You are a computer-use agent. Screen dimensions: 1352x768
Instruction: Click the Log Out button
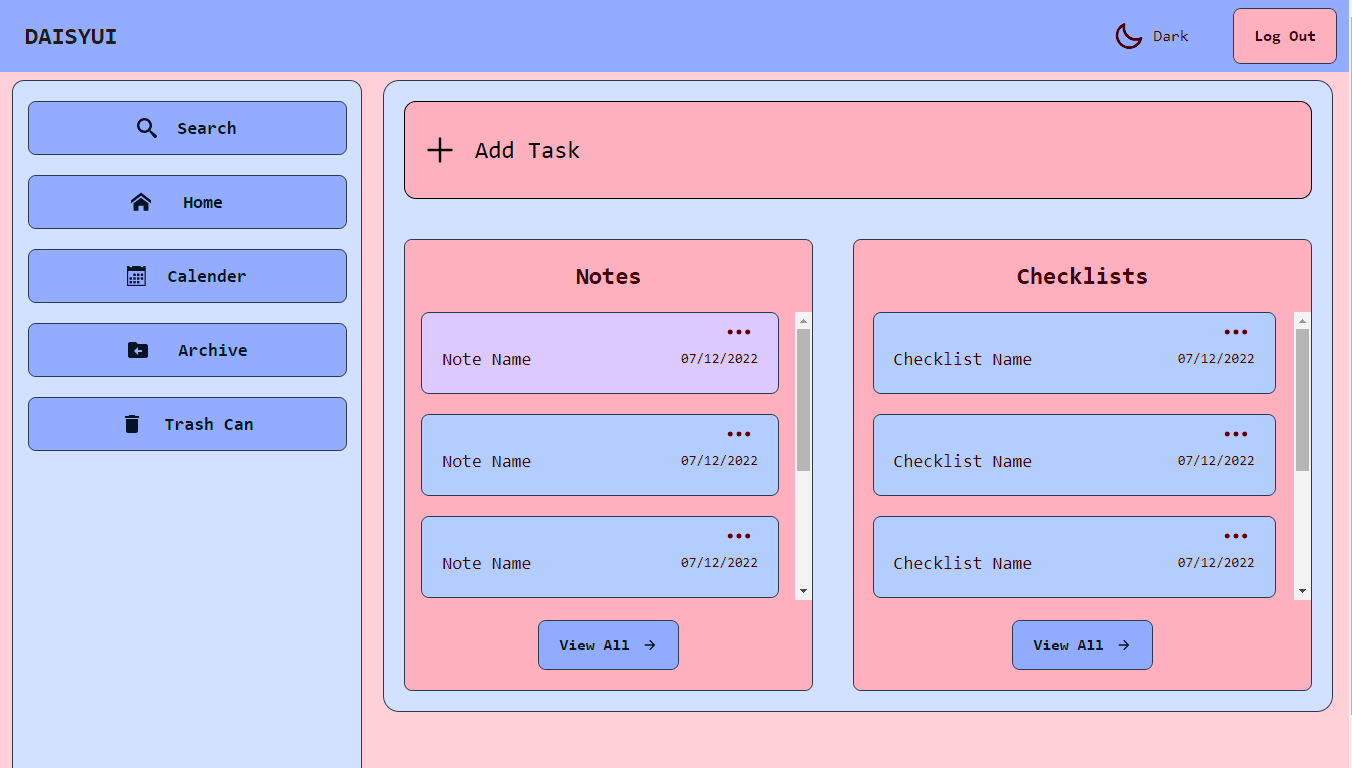point(1285,36)
